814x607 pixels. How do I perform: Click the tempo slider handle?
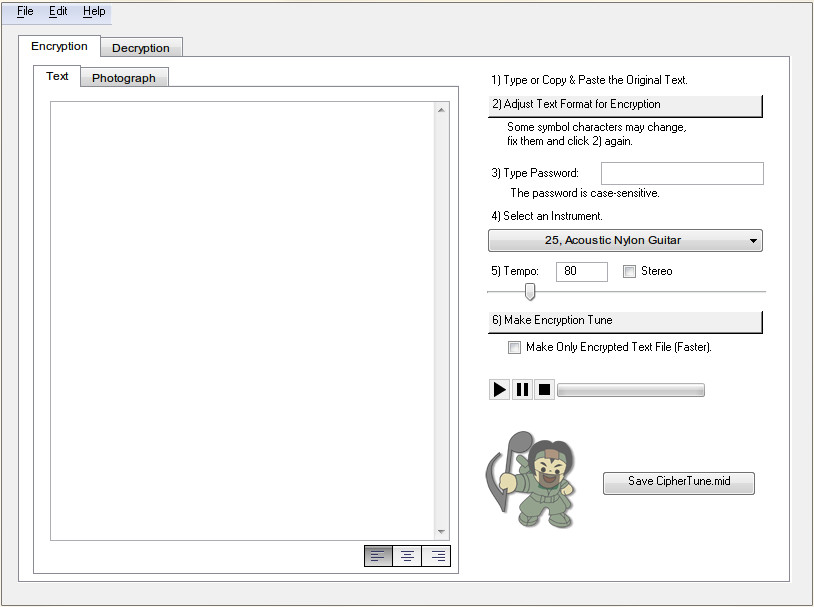530,291
